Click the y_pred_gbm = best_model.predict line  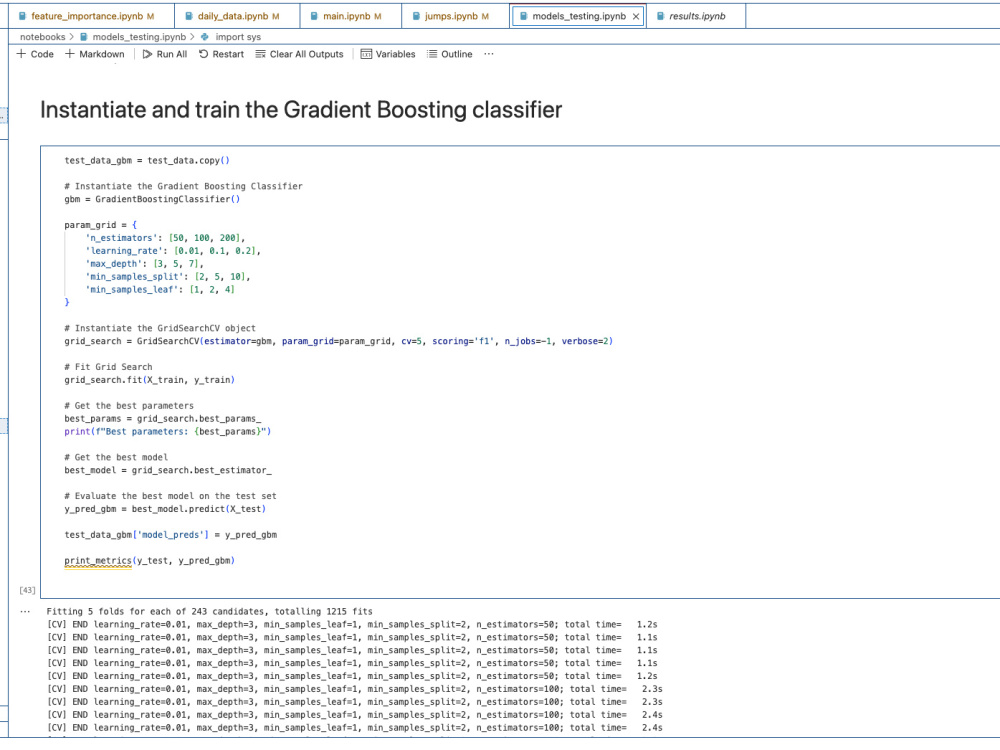pos(165,509)
